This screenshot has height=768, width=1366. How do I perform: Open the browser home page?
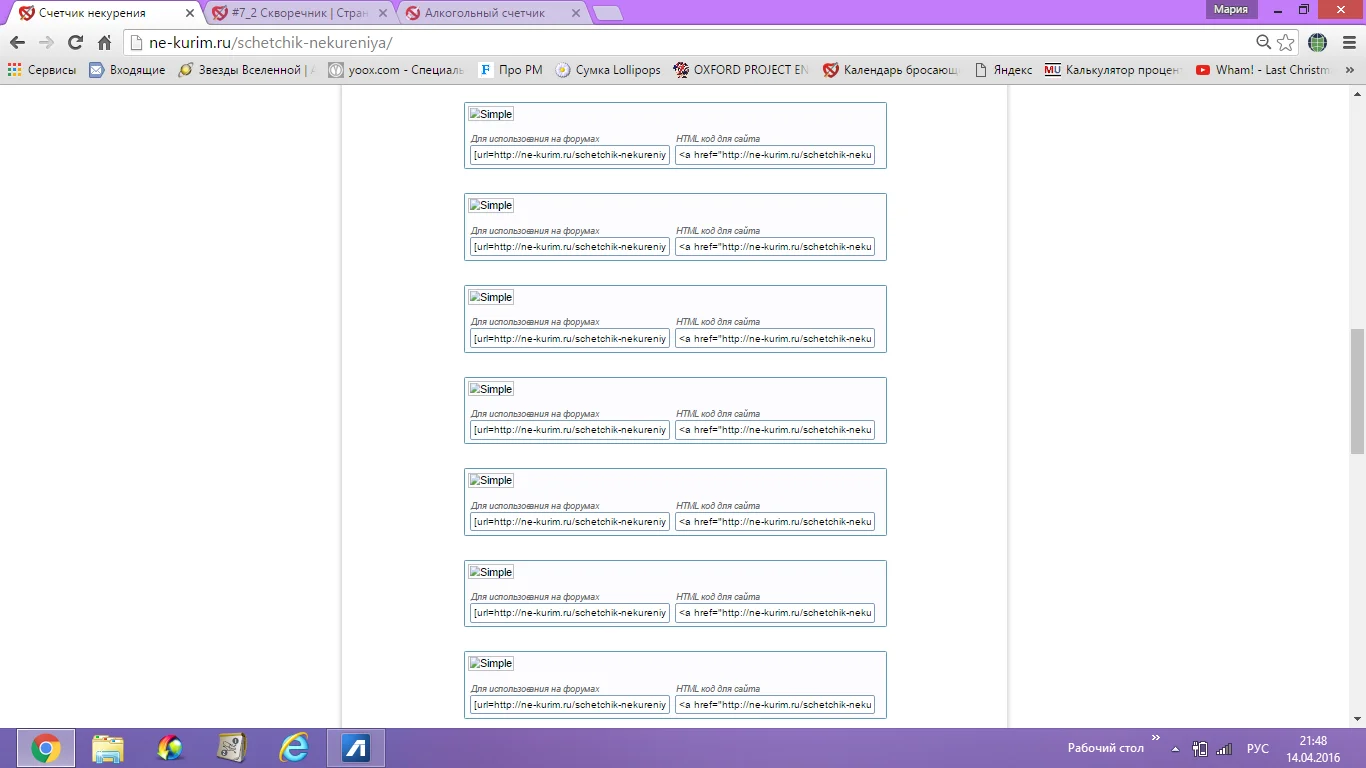point(104,43)
